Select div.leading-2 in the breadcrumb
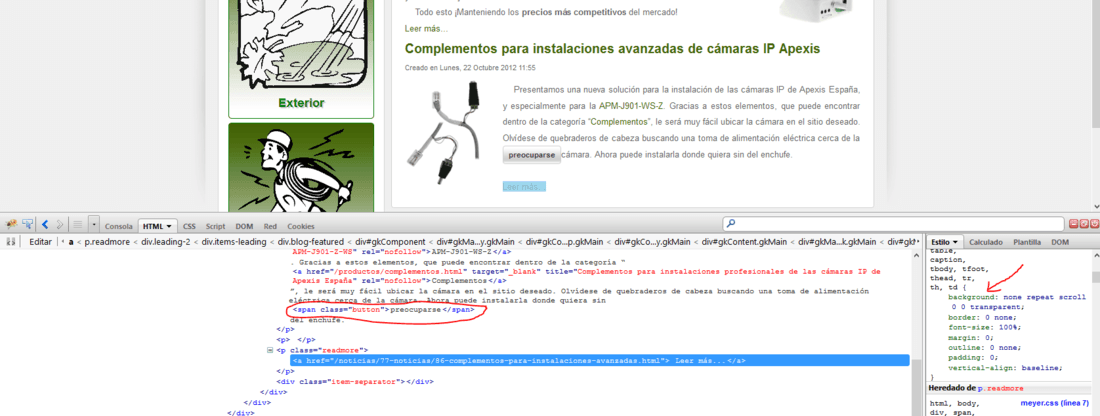Image resolution: width=1100 pixels, height=416 pixels. [x=166, y=241]
